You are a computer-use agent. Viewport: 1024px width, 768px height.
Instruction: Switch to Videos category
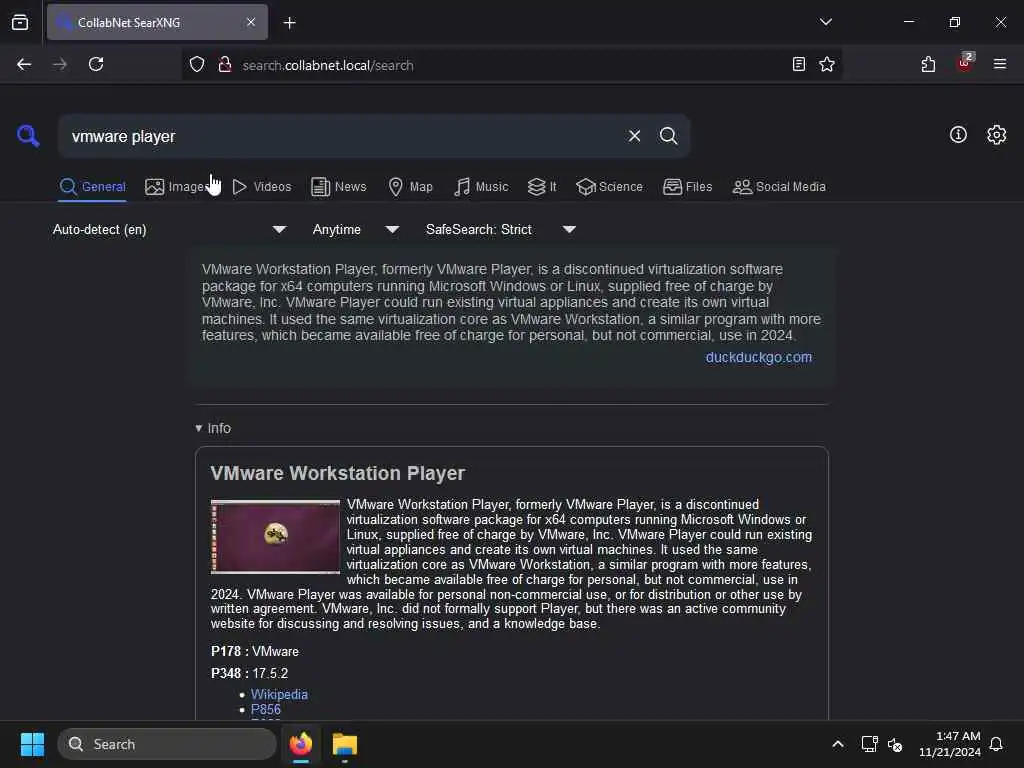coord(261,187)
